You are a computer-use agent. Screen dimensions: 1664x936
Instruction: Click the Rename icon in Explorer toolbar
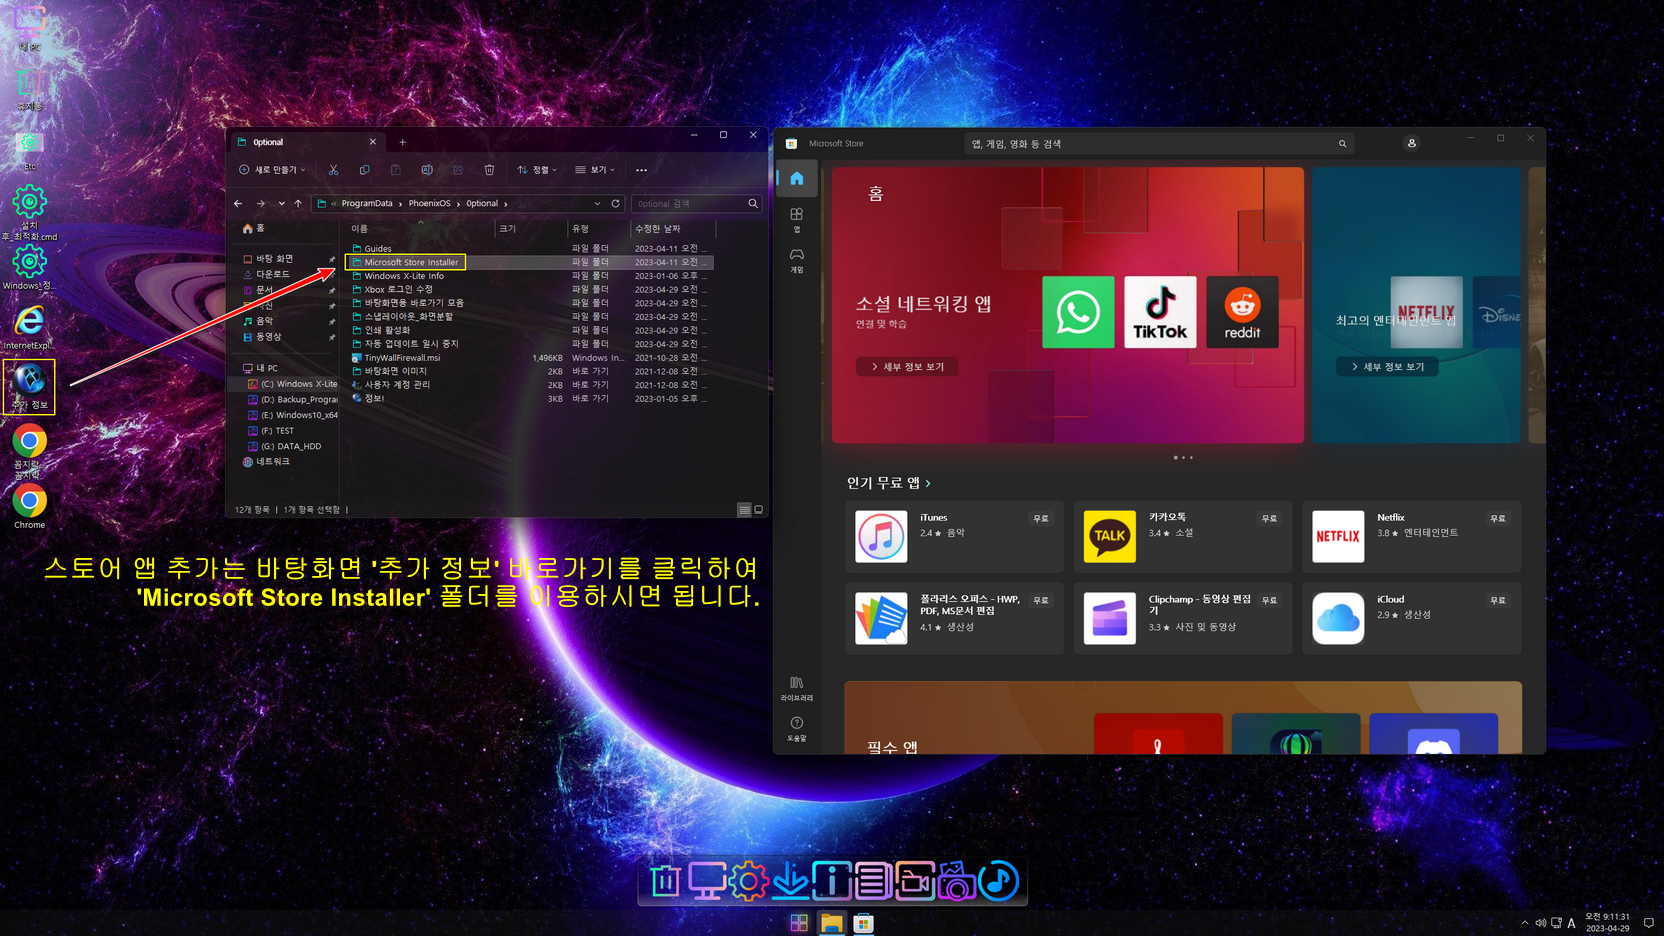[x=427, y=170]
